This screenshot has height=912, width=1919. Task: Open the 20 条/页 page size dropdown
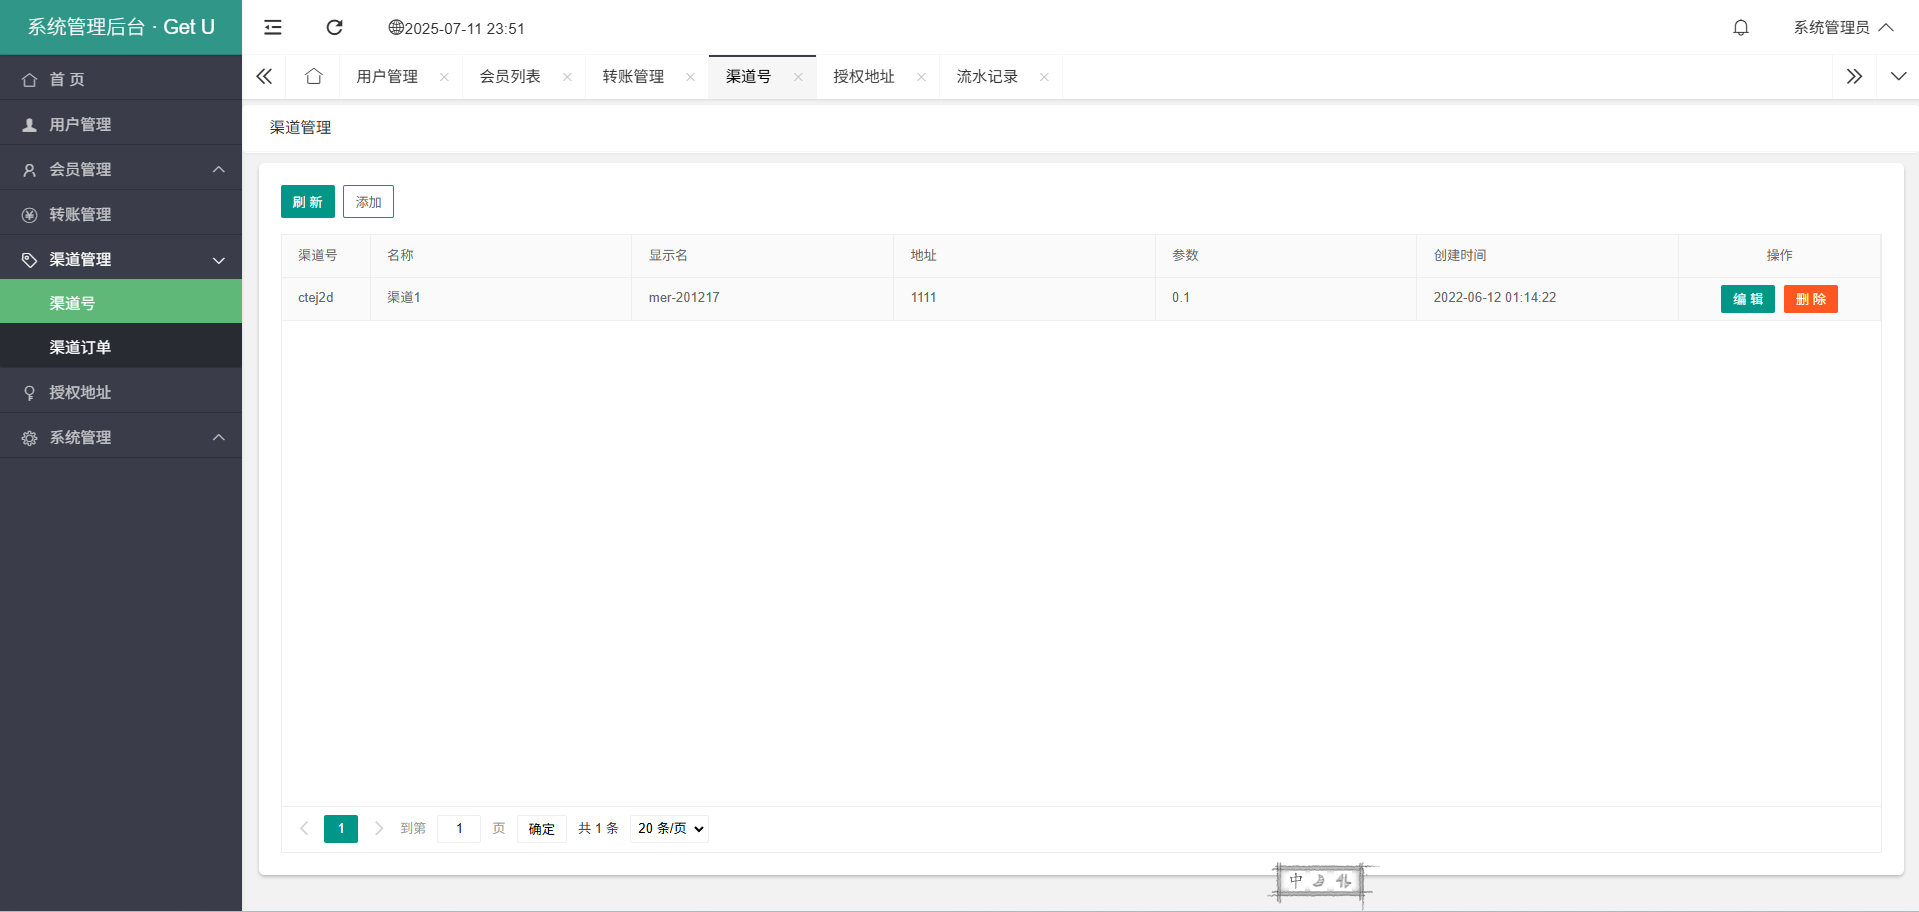click(x=669, y=829)
